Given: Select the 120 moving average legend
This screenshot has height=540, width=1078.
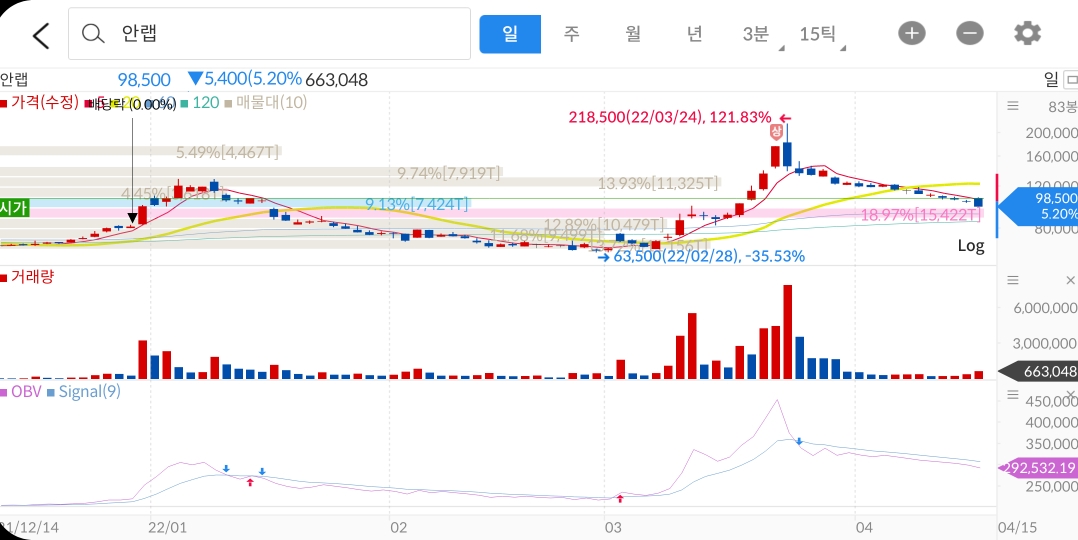Looking at the screenshot, I should 200,103.
